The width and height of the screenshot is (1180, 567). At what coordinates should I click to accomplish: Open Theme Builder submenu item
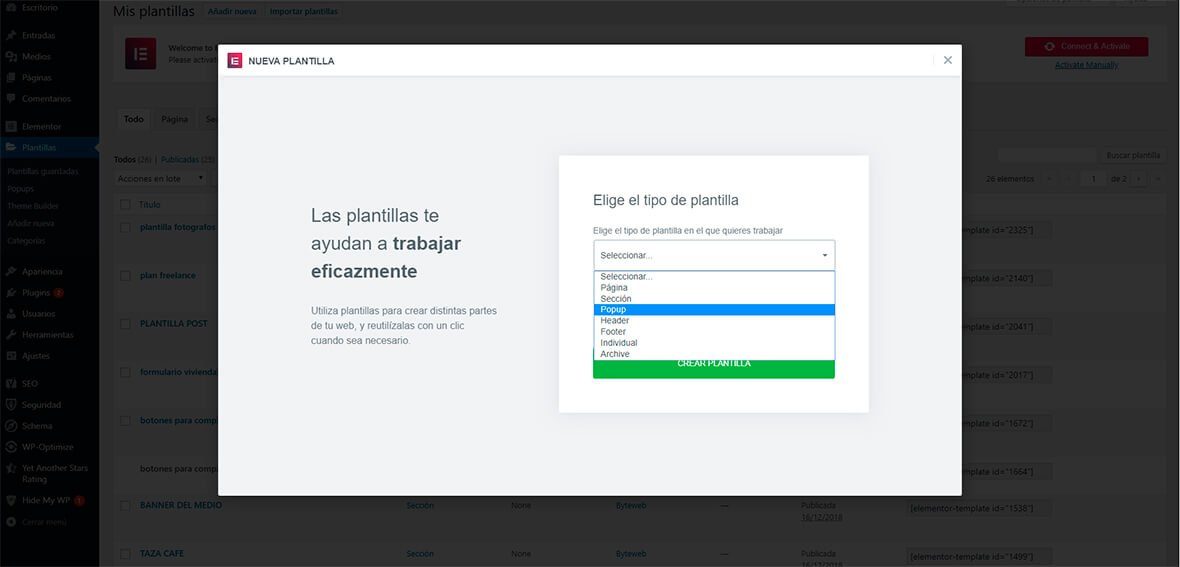pyautogui.click(x=33, y=206)
